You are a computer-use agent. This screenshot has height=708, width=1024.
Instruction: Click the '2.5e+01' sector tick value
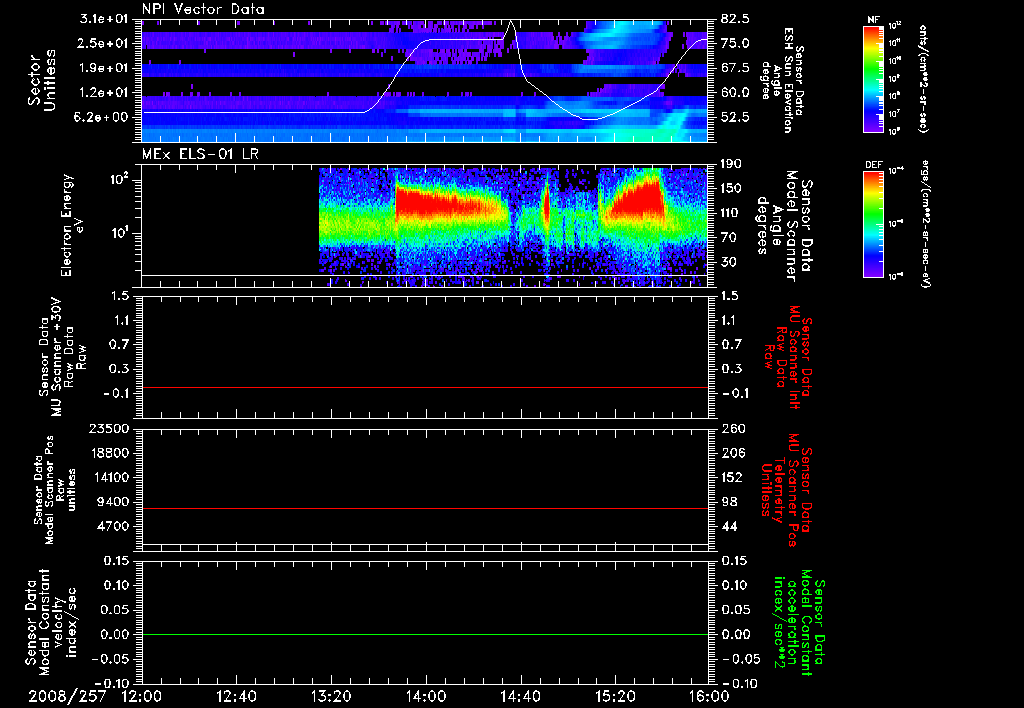(104, 43)
